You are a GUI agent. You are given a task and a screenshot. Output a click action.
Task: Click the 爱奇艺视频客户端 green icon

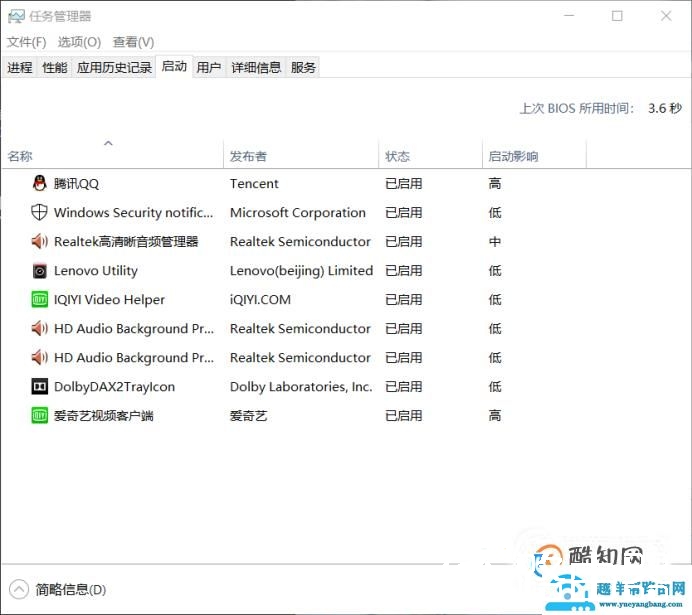(39, 416)
